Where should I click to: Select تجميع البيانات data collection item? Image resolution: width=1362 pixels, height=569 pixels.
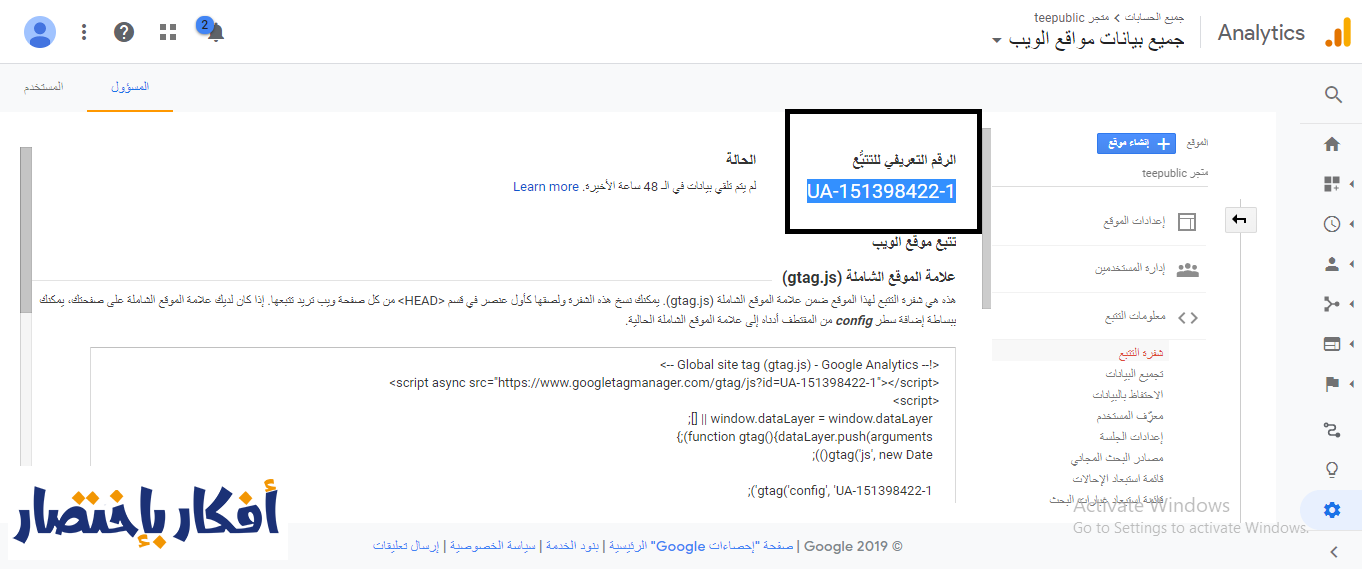(1135, 374)
